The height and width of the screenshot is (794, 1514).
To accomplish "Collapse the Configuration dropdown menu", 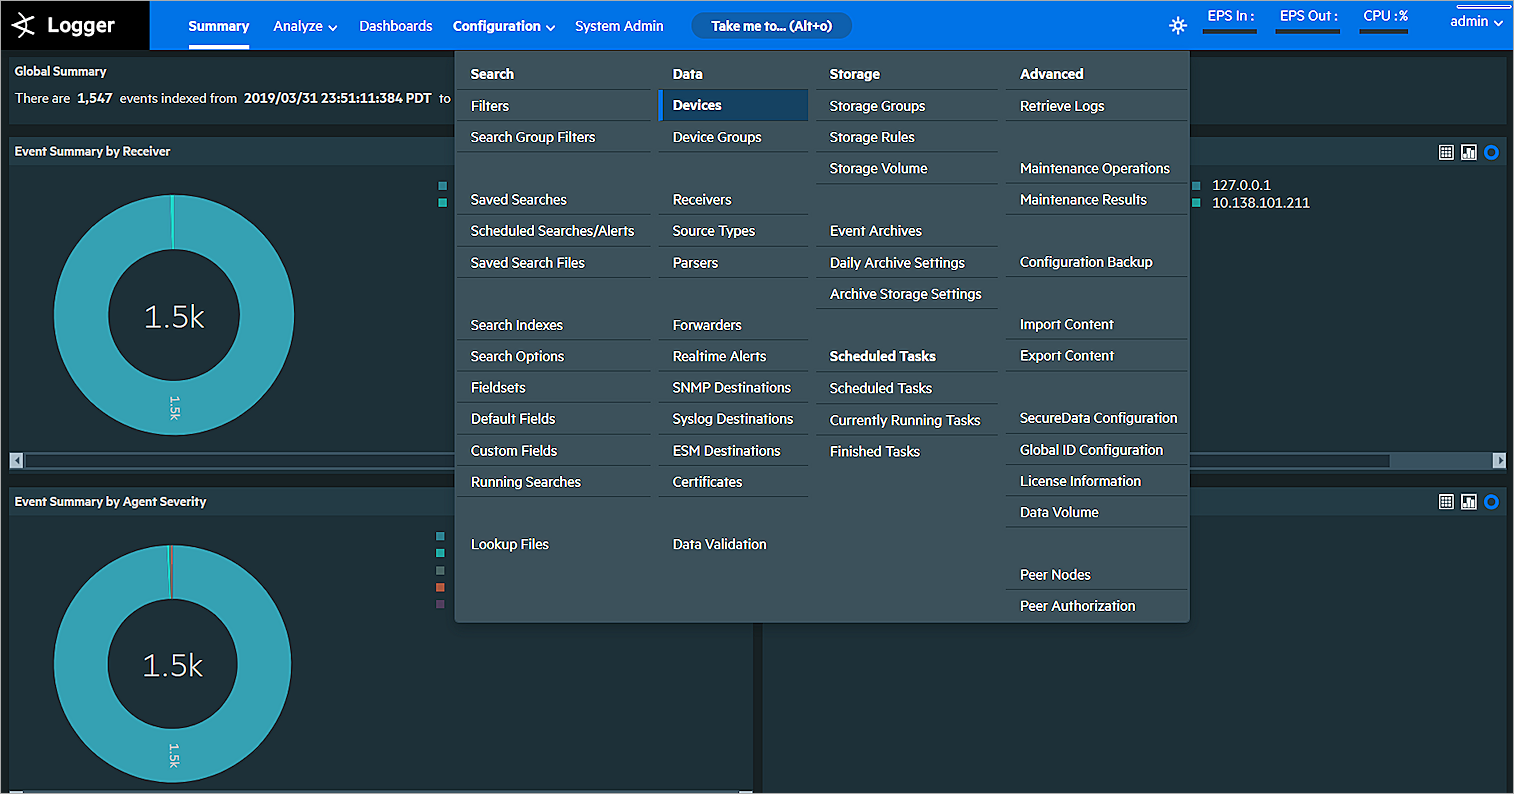I will pos(503,26).
